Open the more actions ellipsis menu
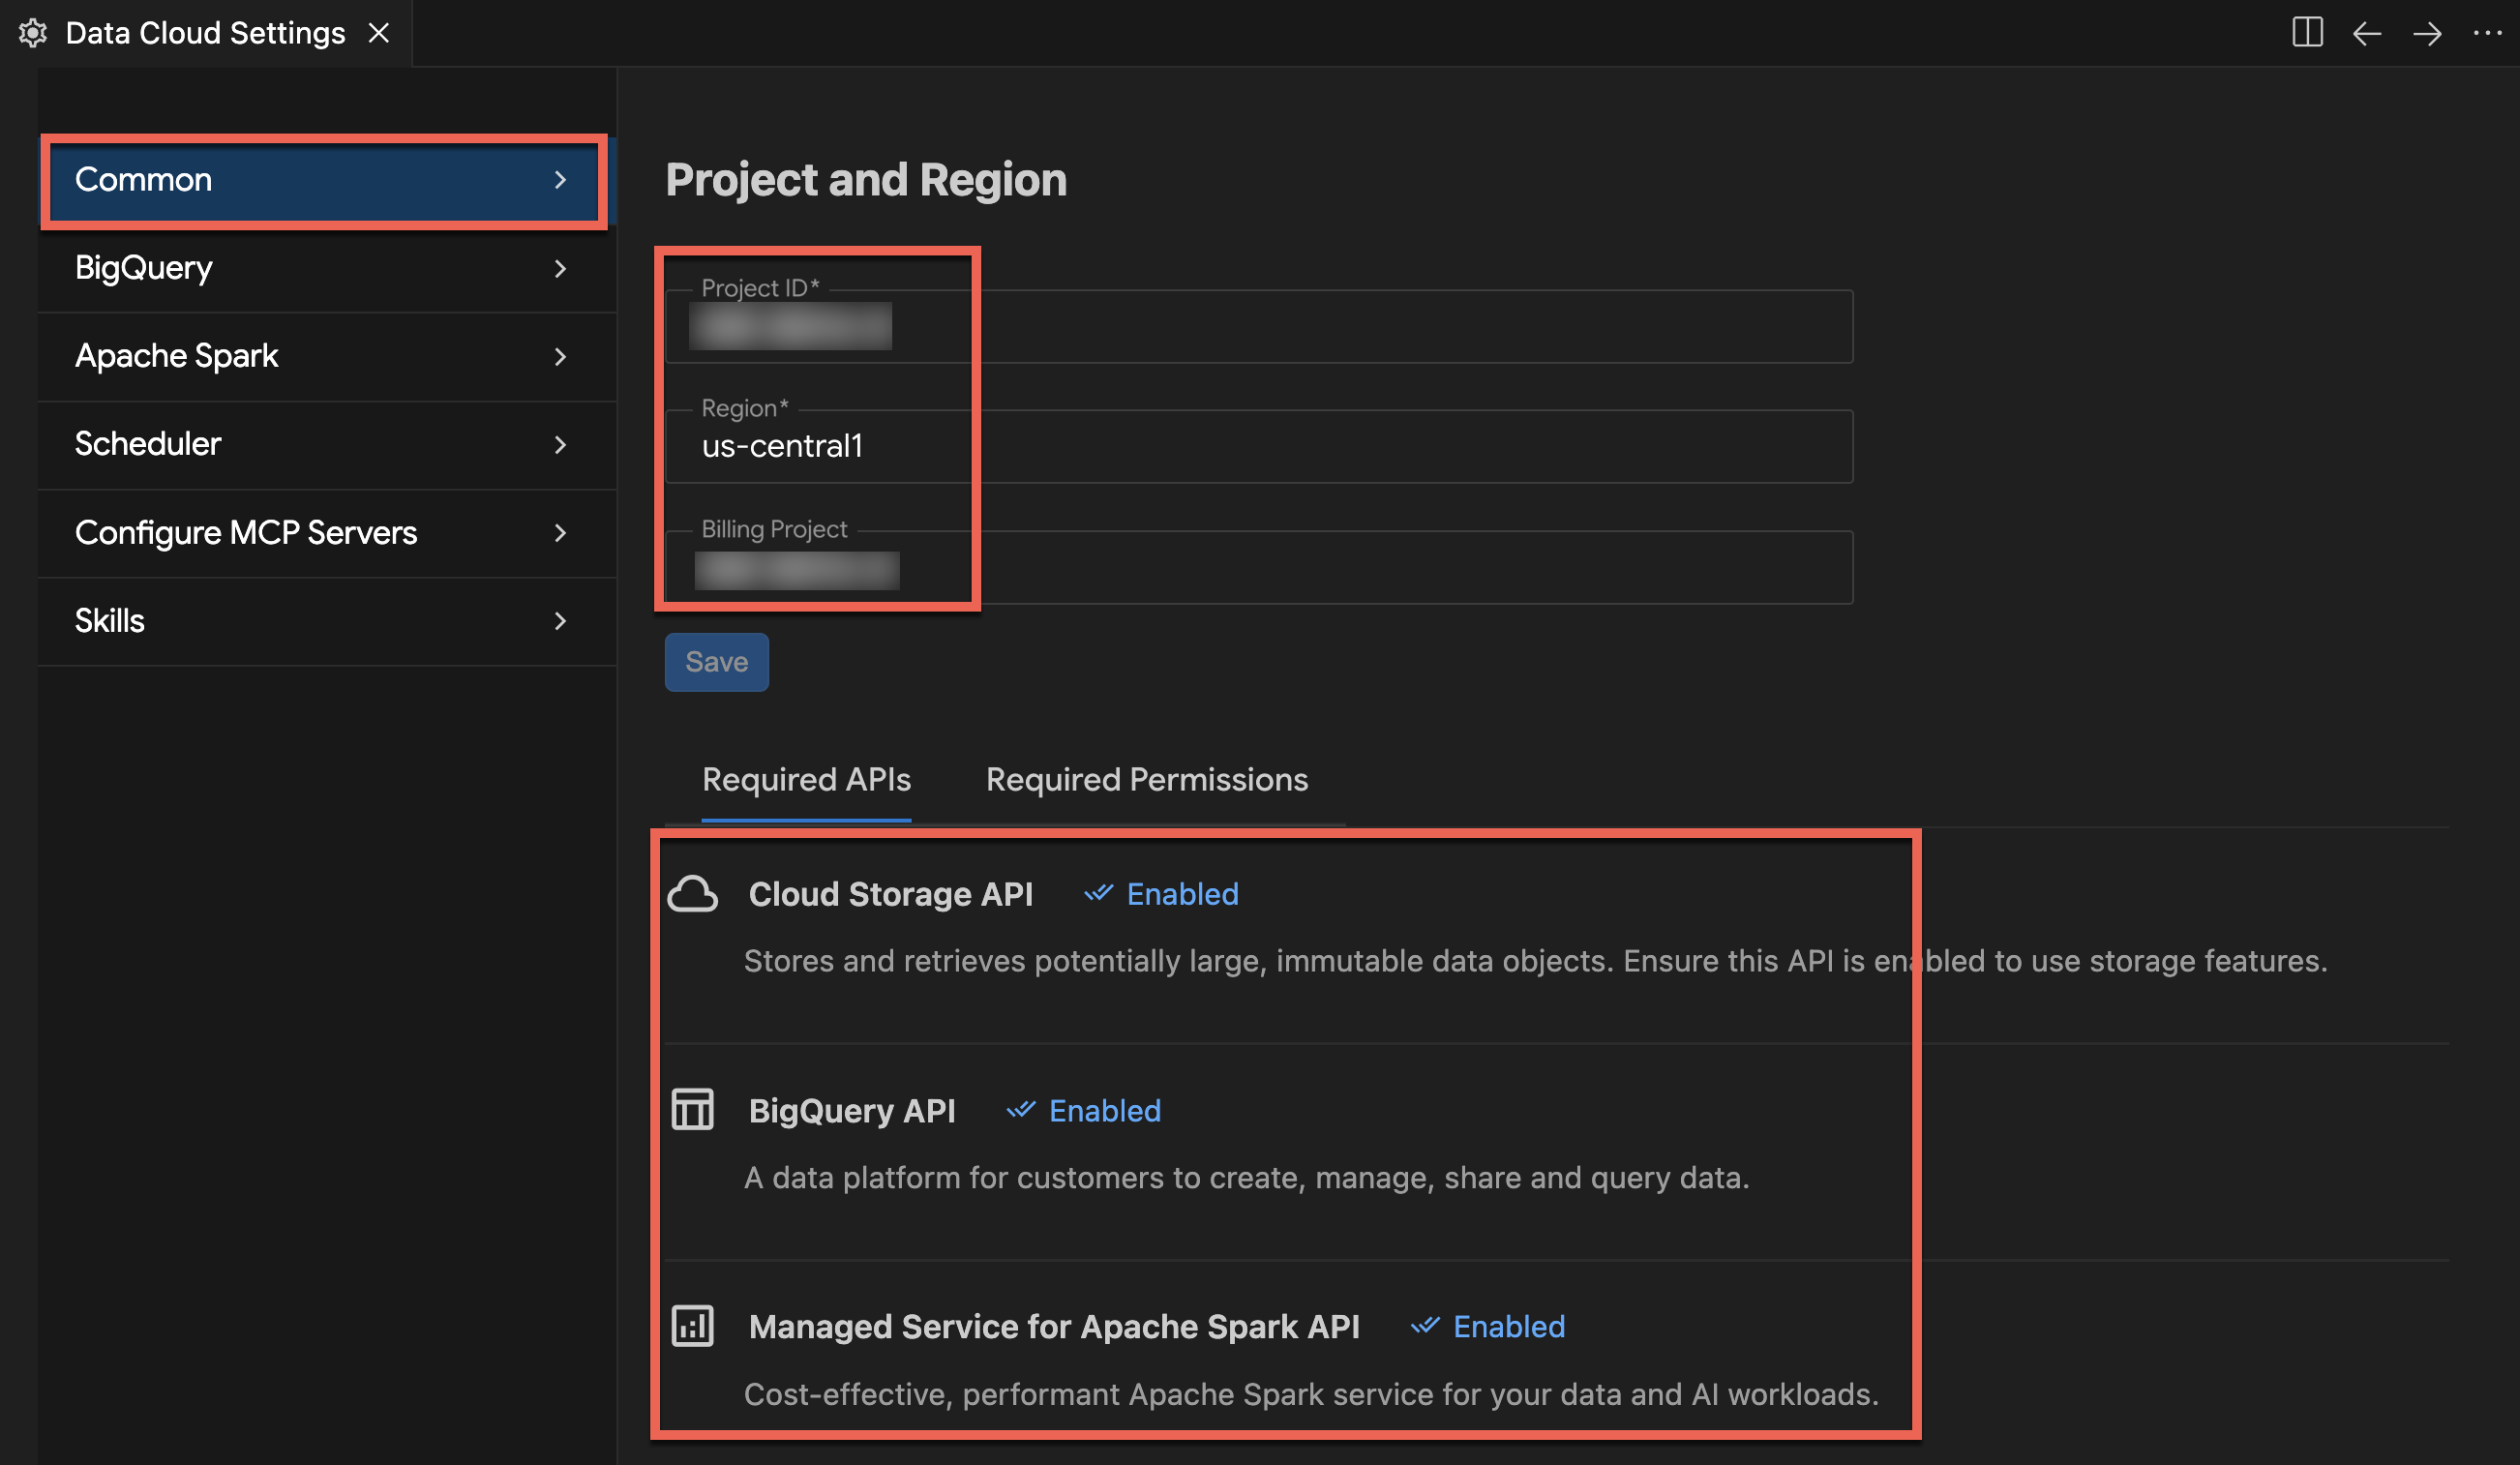The width and height of the screenshot is (2520, 1465). 2487,34
